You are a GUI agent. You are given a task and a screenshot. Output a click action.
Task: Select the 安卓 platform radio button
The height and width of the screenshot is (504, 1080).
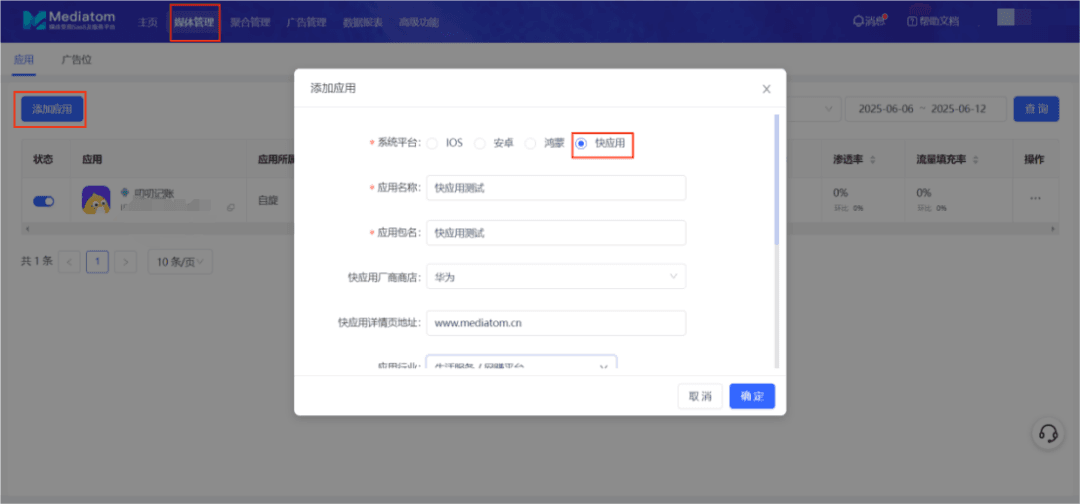480,144
